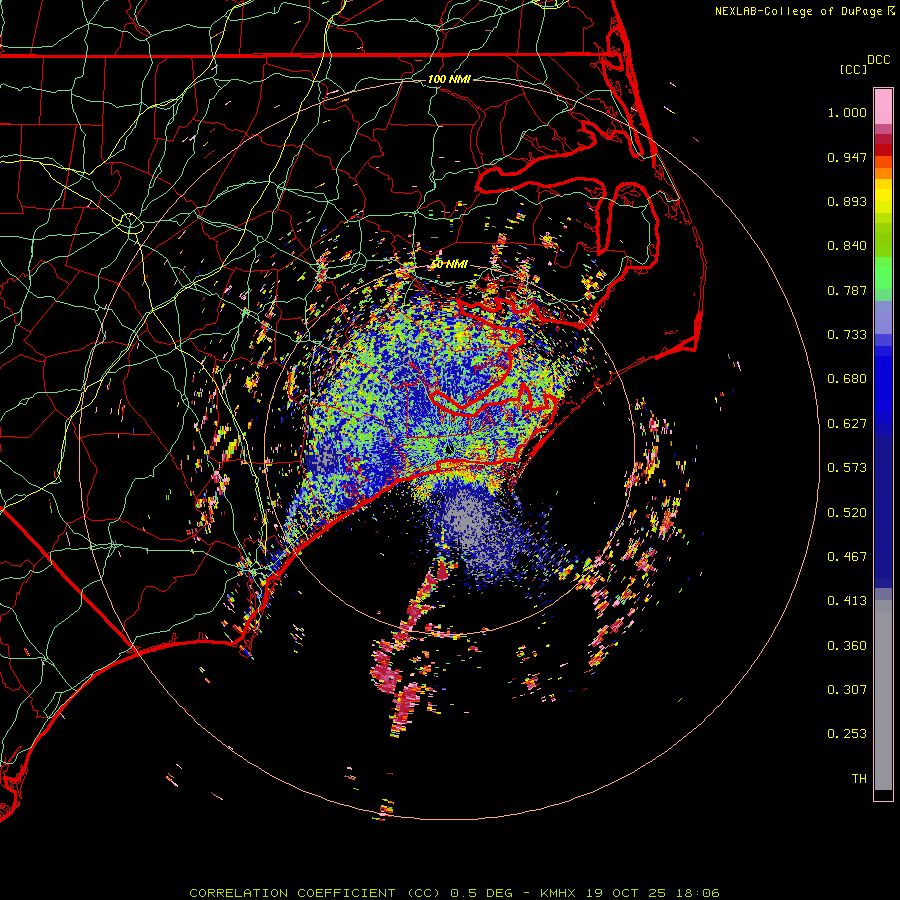Screen dimensions: 900x900
Task: Select the 0.840 scale value
Action: (x=847, y=246)
